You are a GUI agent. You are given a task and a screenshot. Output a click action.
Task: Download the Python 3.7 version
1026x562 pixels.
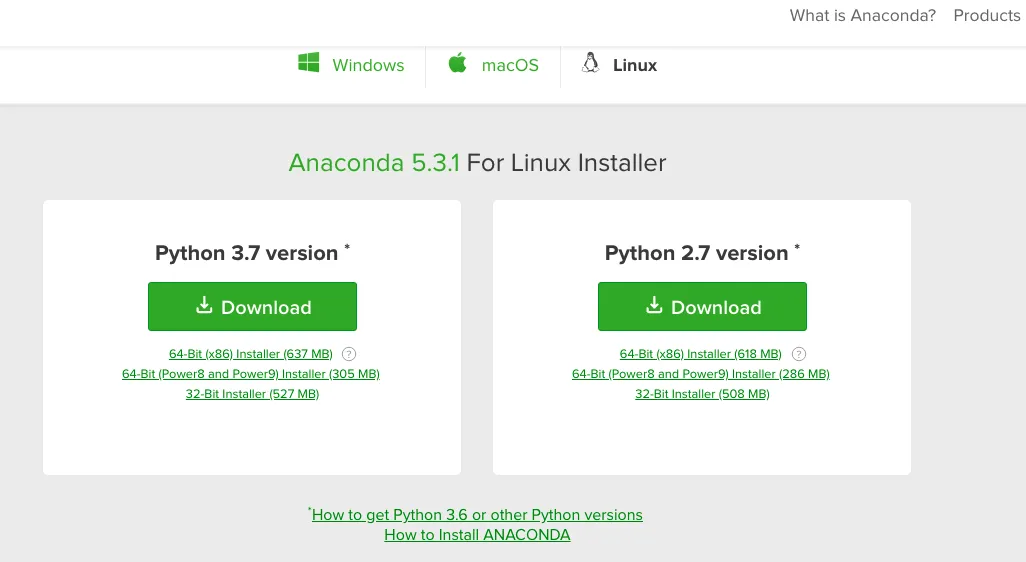(x=253, y=306)
